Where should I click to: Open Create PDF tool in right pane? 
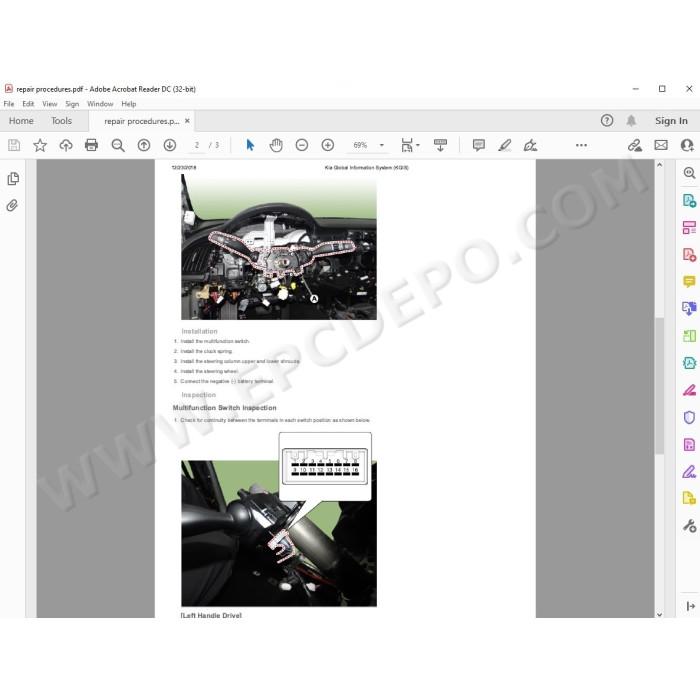pos(689,254)
